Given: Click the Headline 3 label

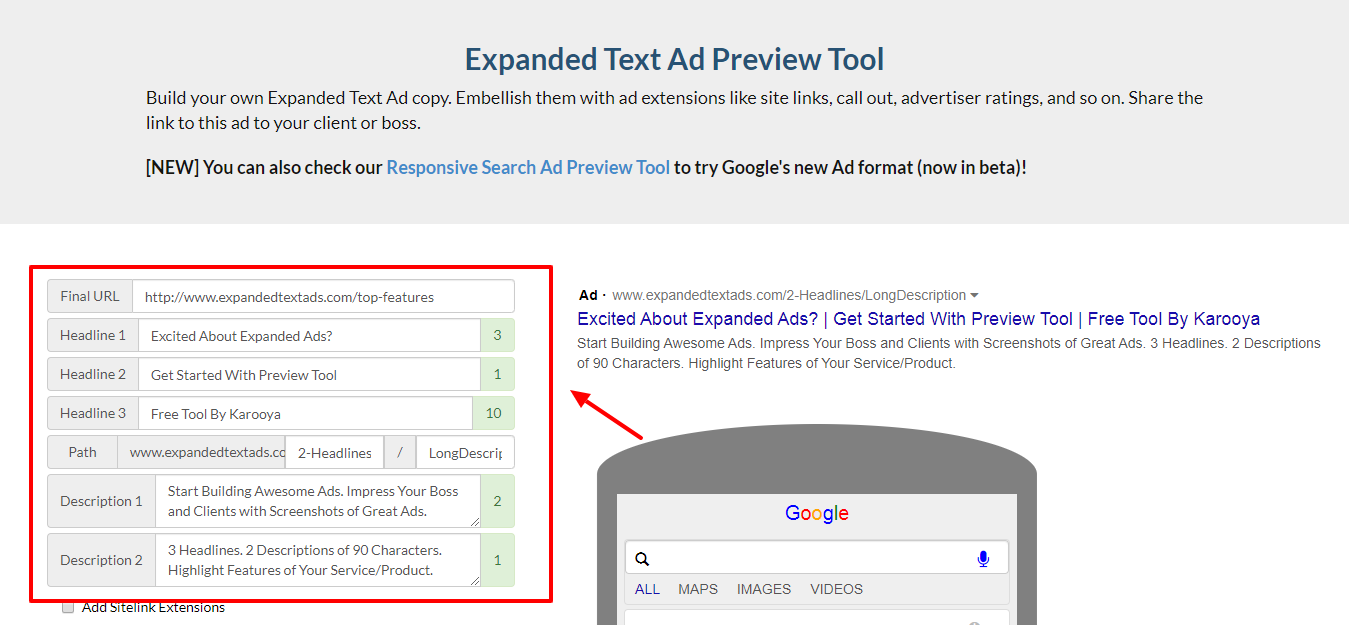Looking at the screenshot, I should pyautogui.click(x=93, y=414).
